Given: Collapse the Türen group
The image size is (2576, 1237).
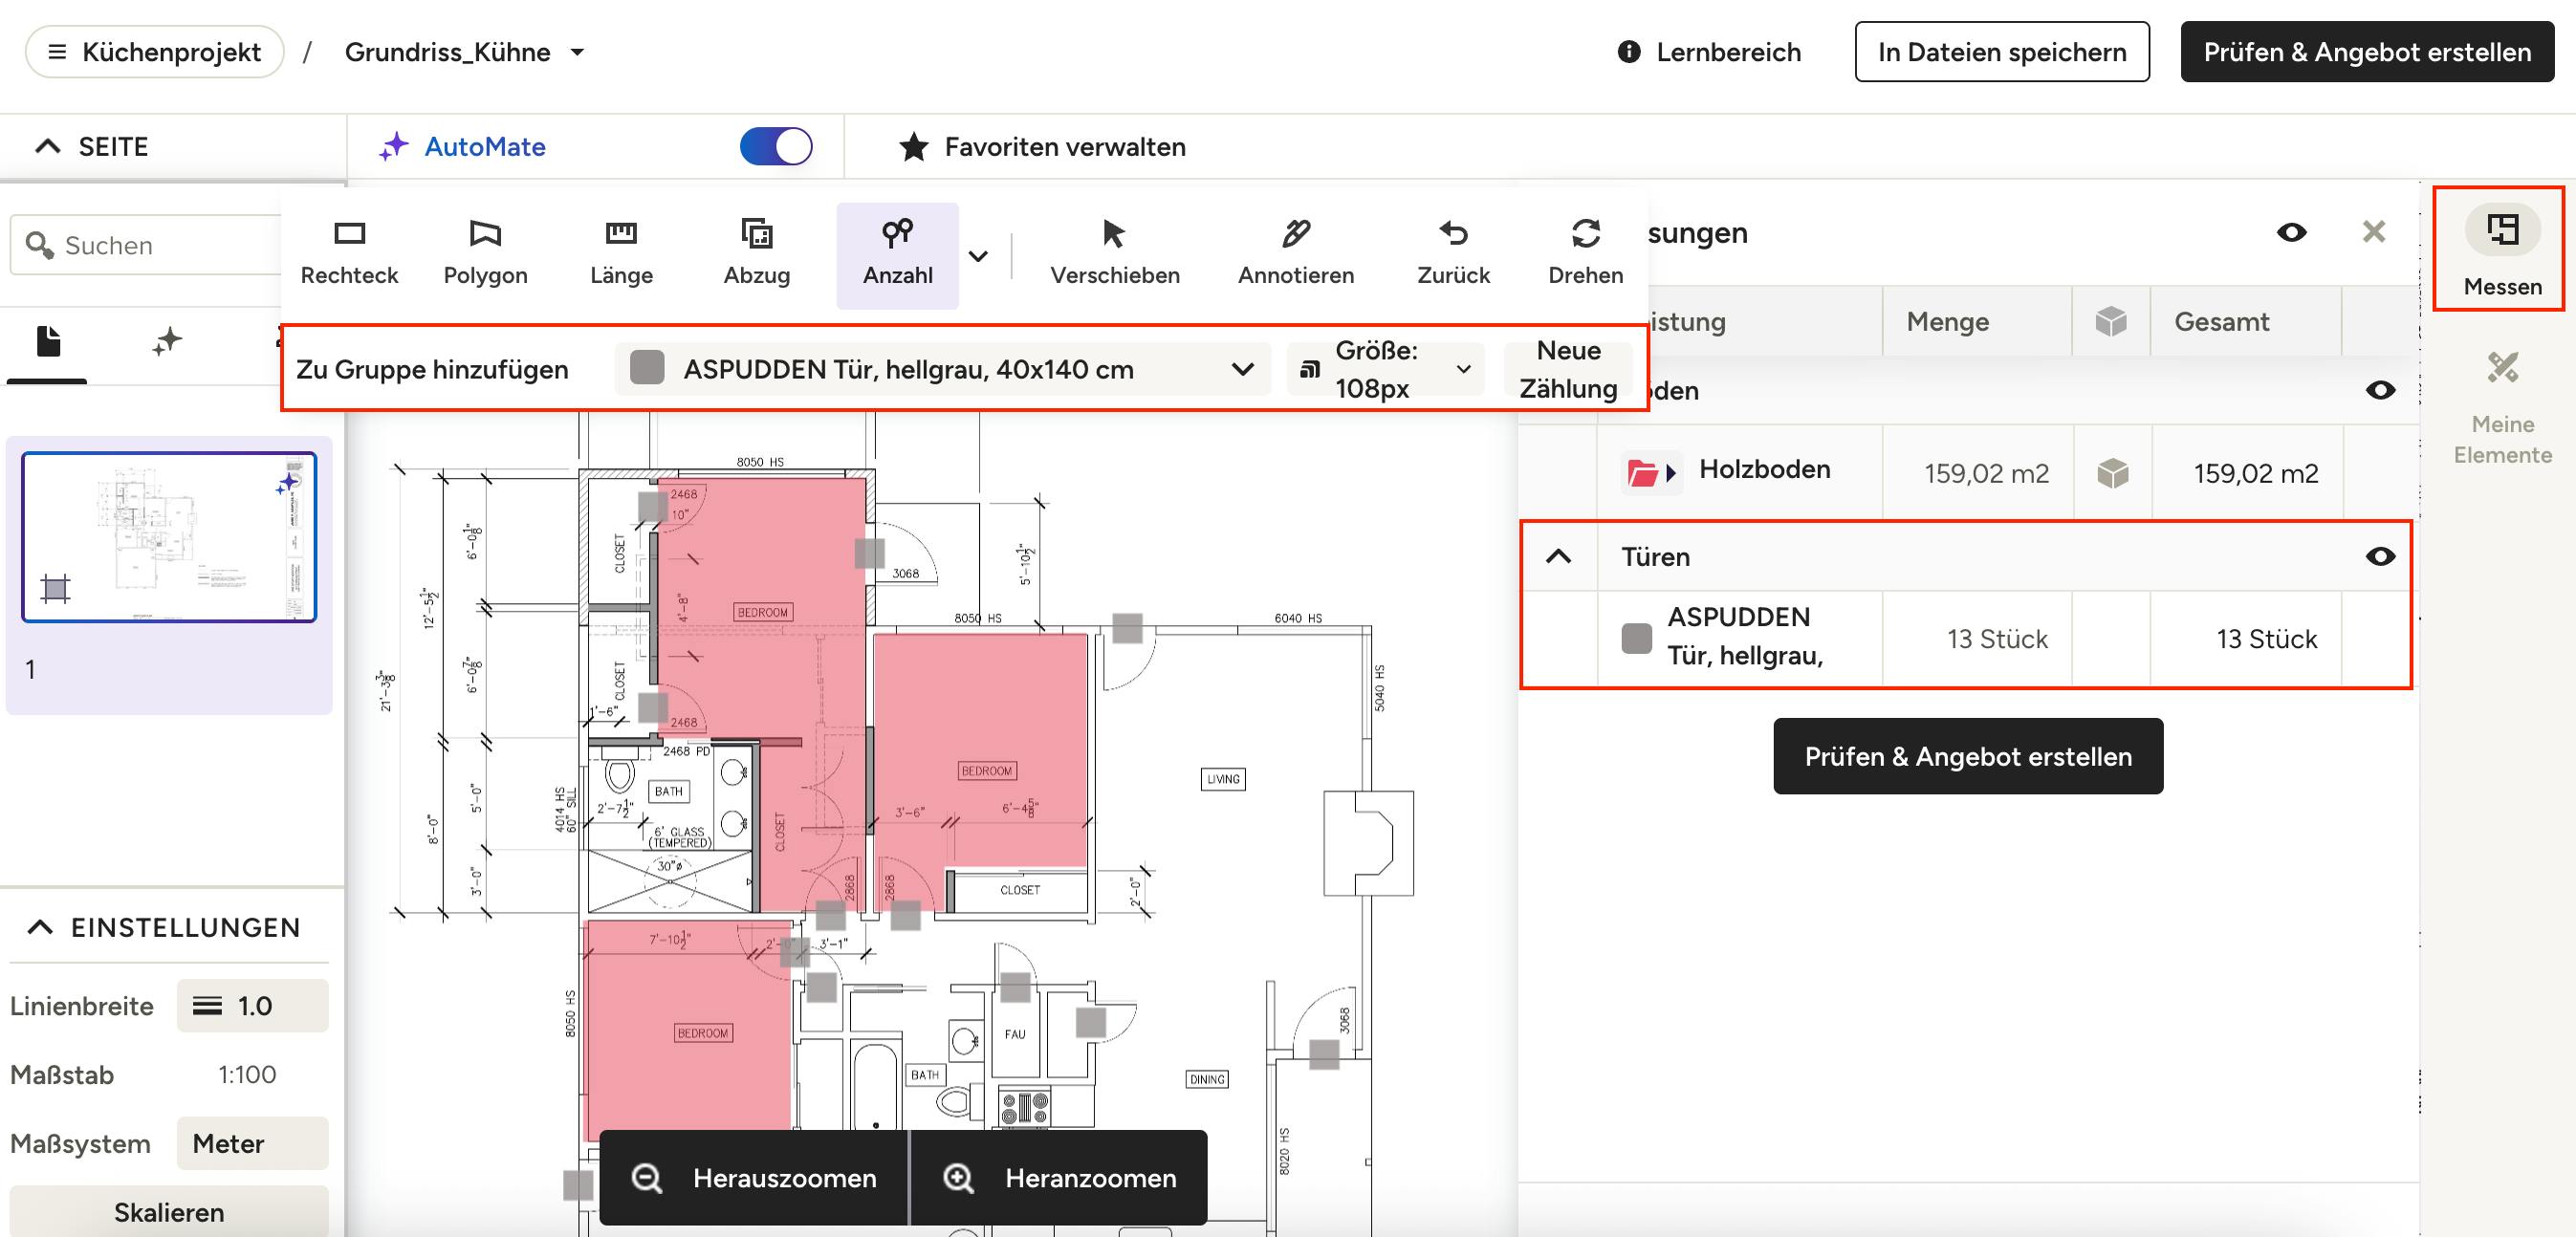Looking at the screenshot, I should point(1558,556).
